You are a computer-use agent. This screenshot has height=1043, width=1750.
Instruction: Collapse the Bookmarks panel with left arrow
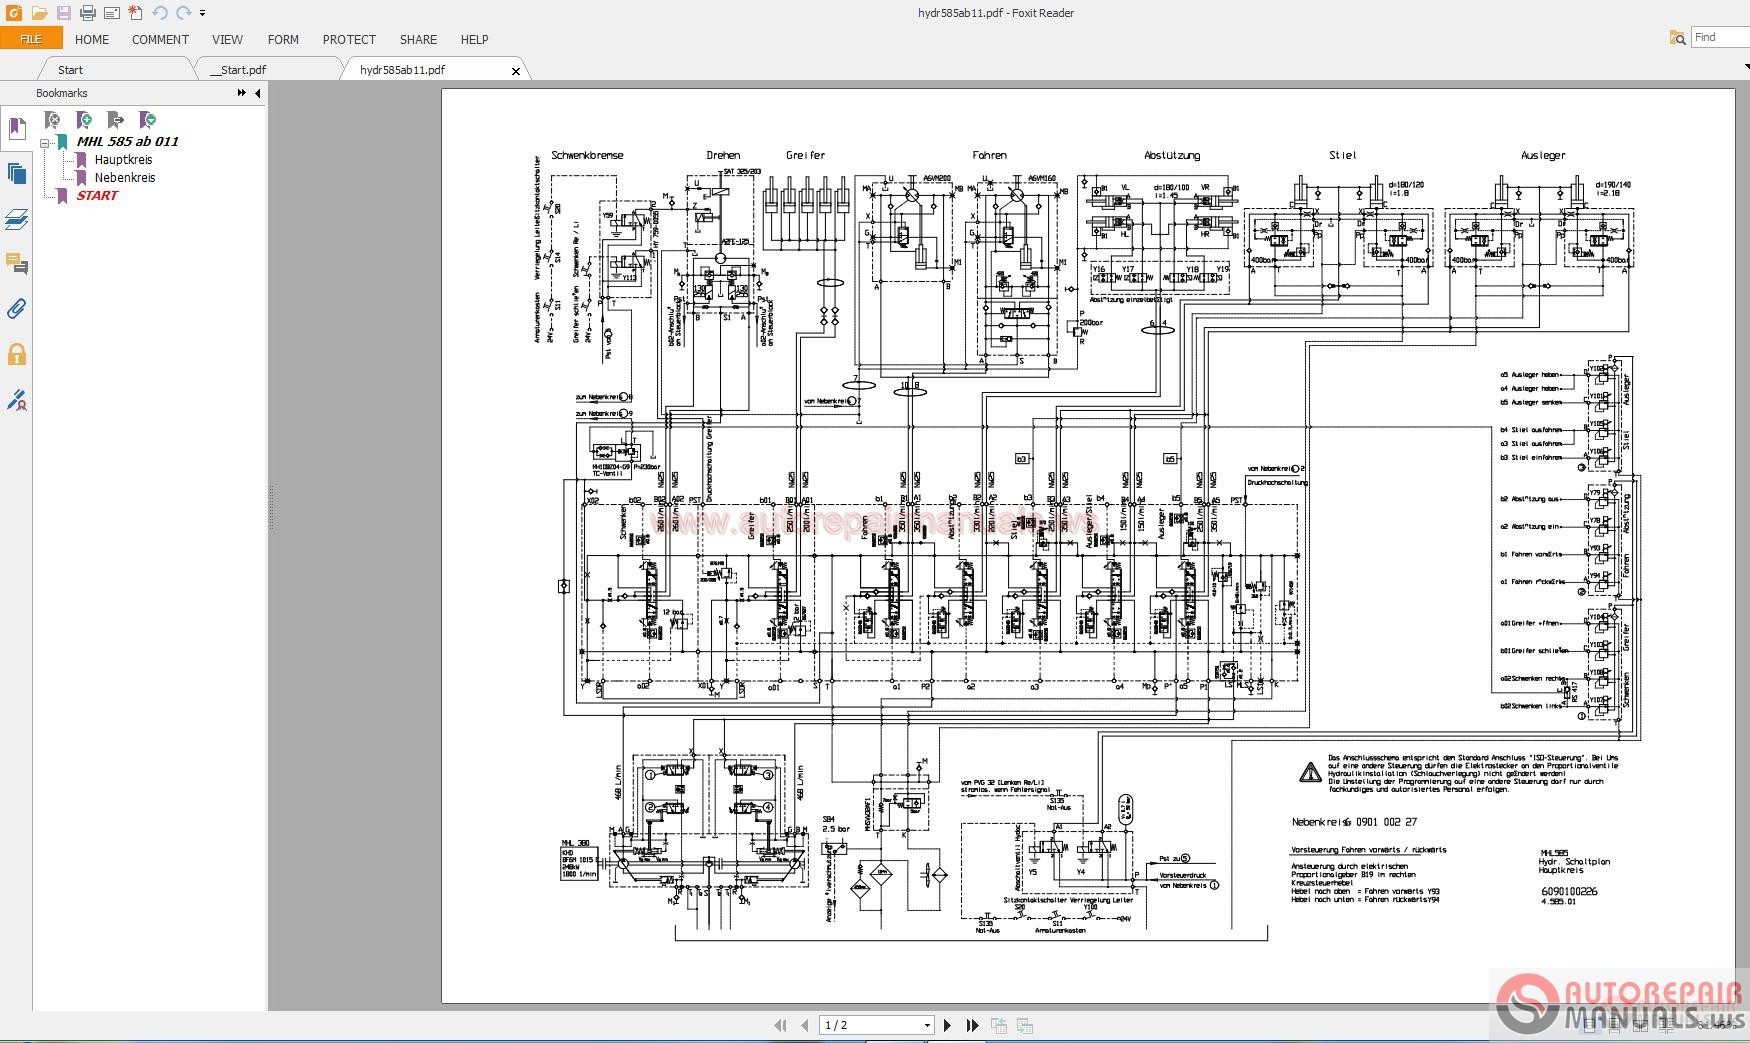point(258,93)
